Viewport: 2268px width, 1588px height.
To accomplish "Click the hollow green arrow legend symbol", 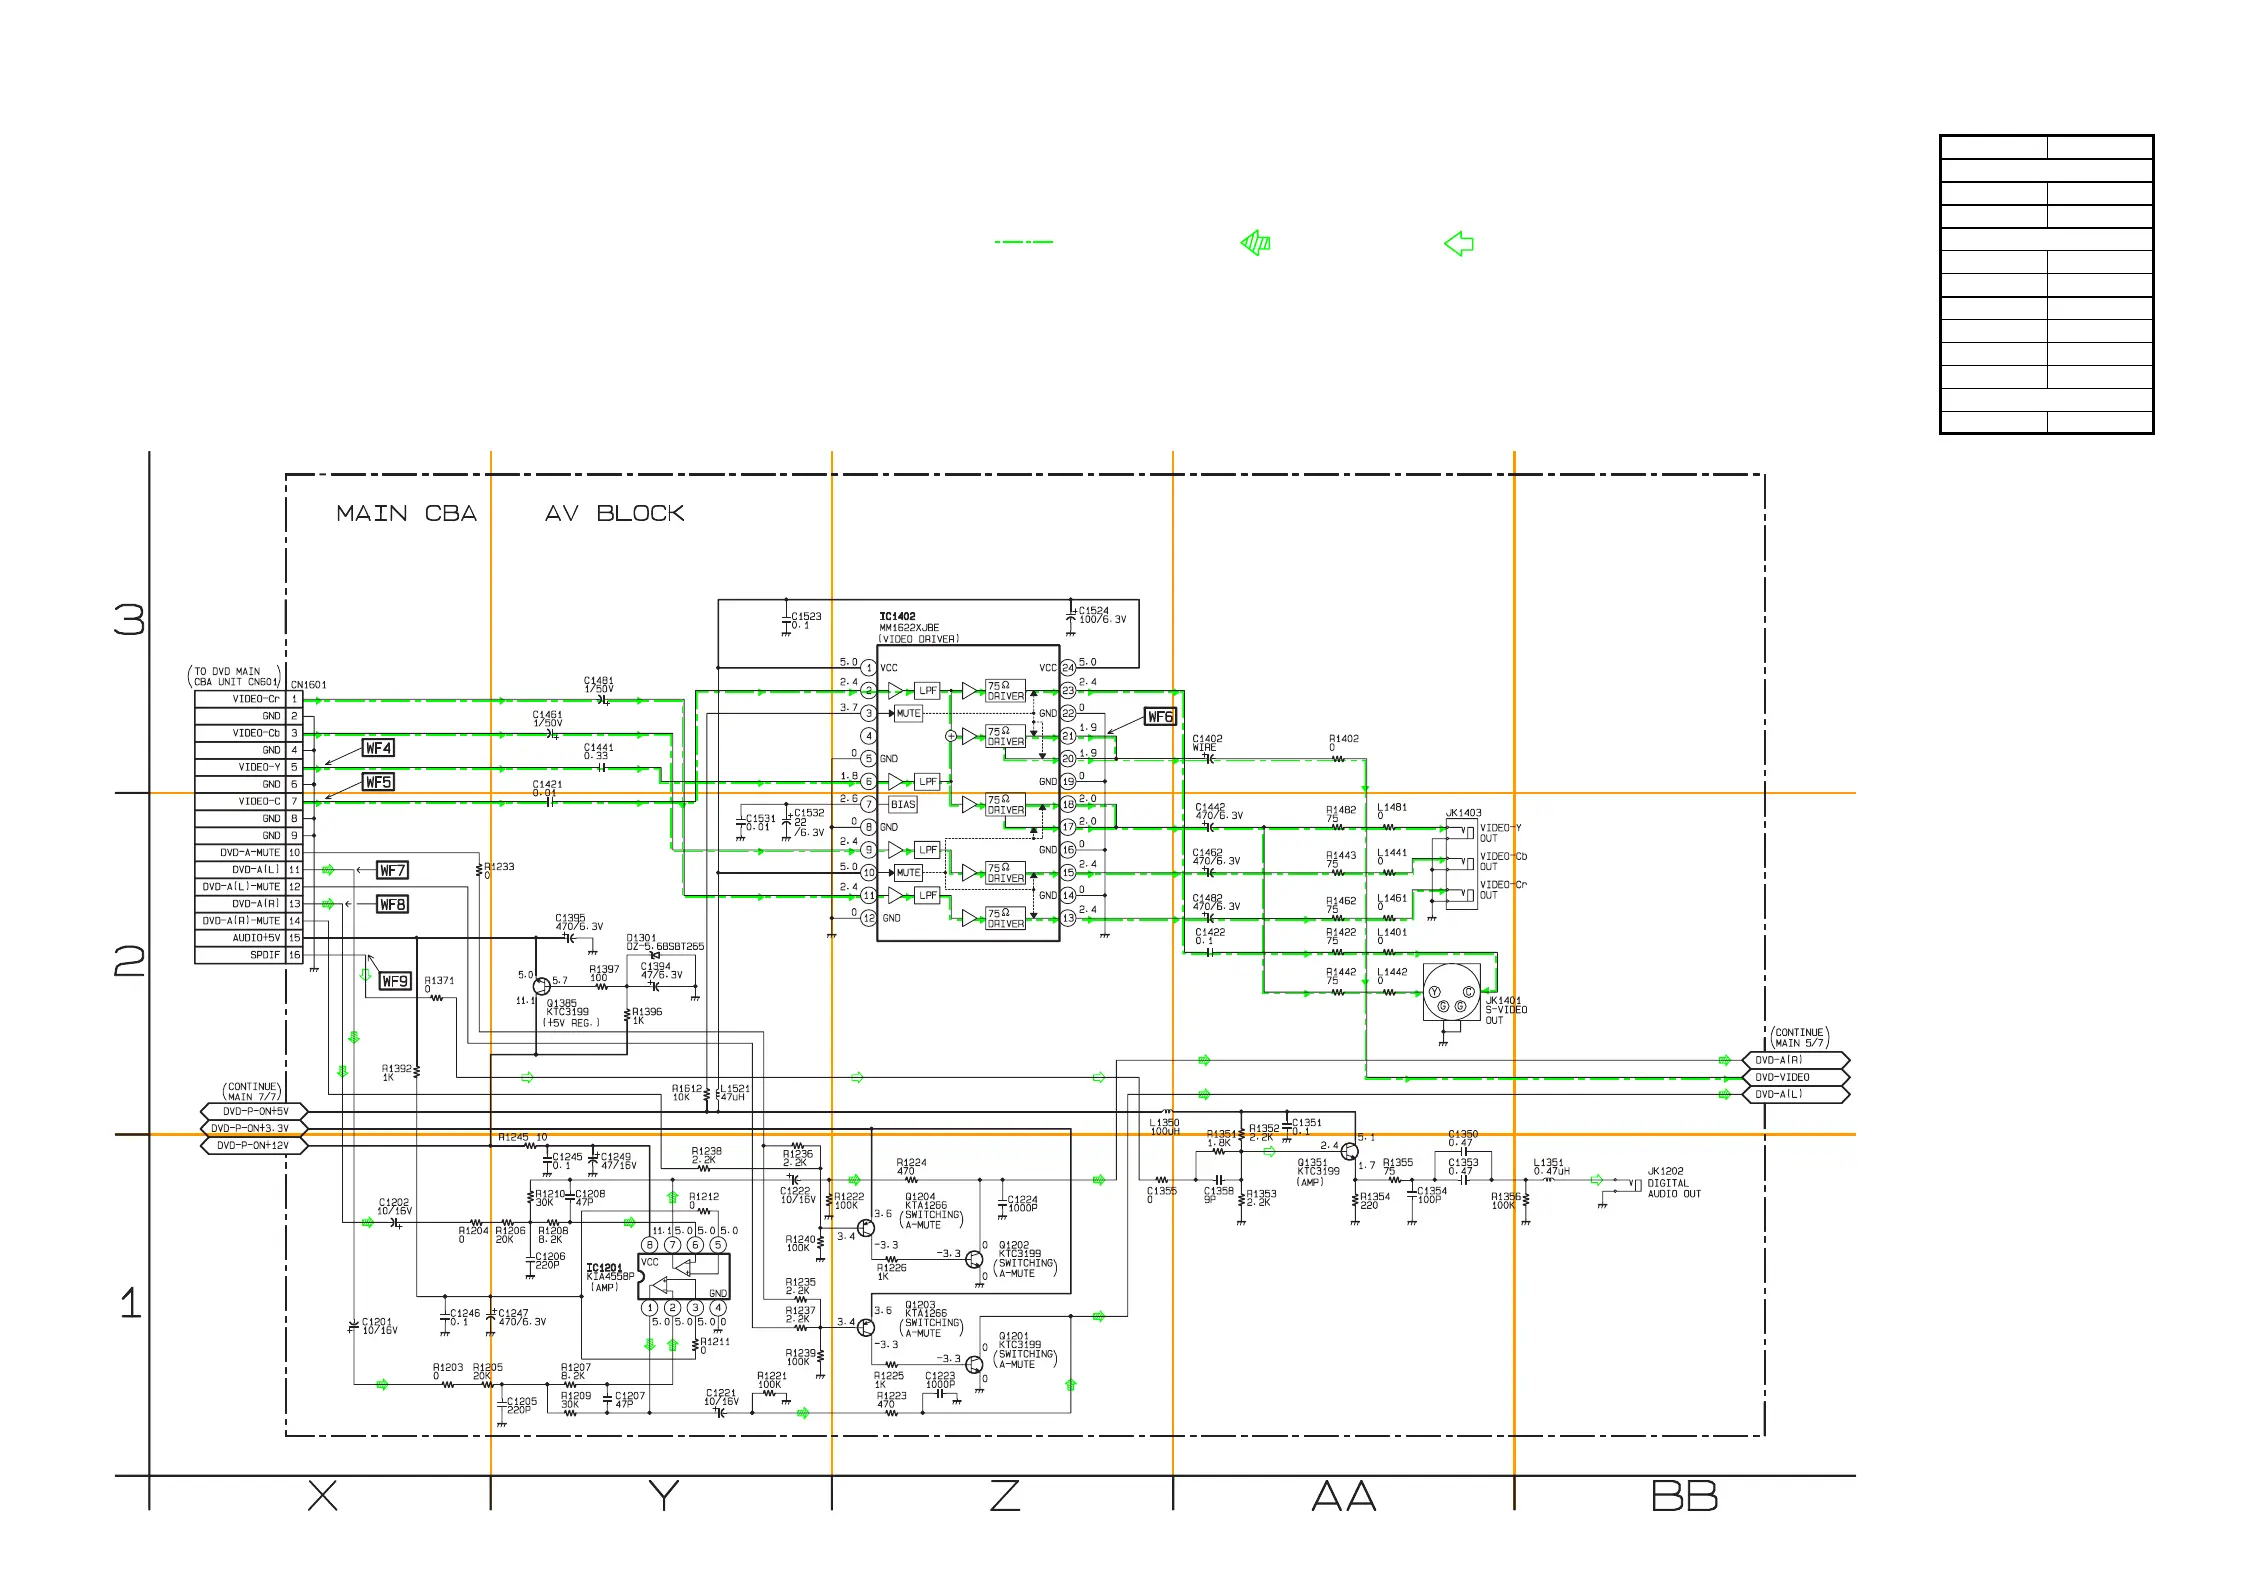I will point(1459,243).
